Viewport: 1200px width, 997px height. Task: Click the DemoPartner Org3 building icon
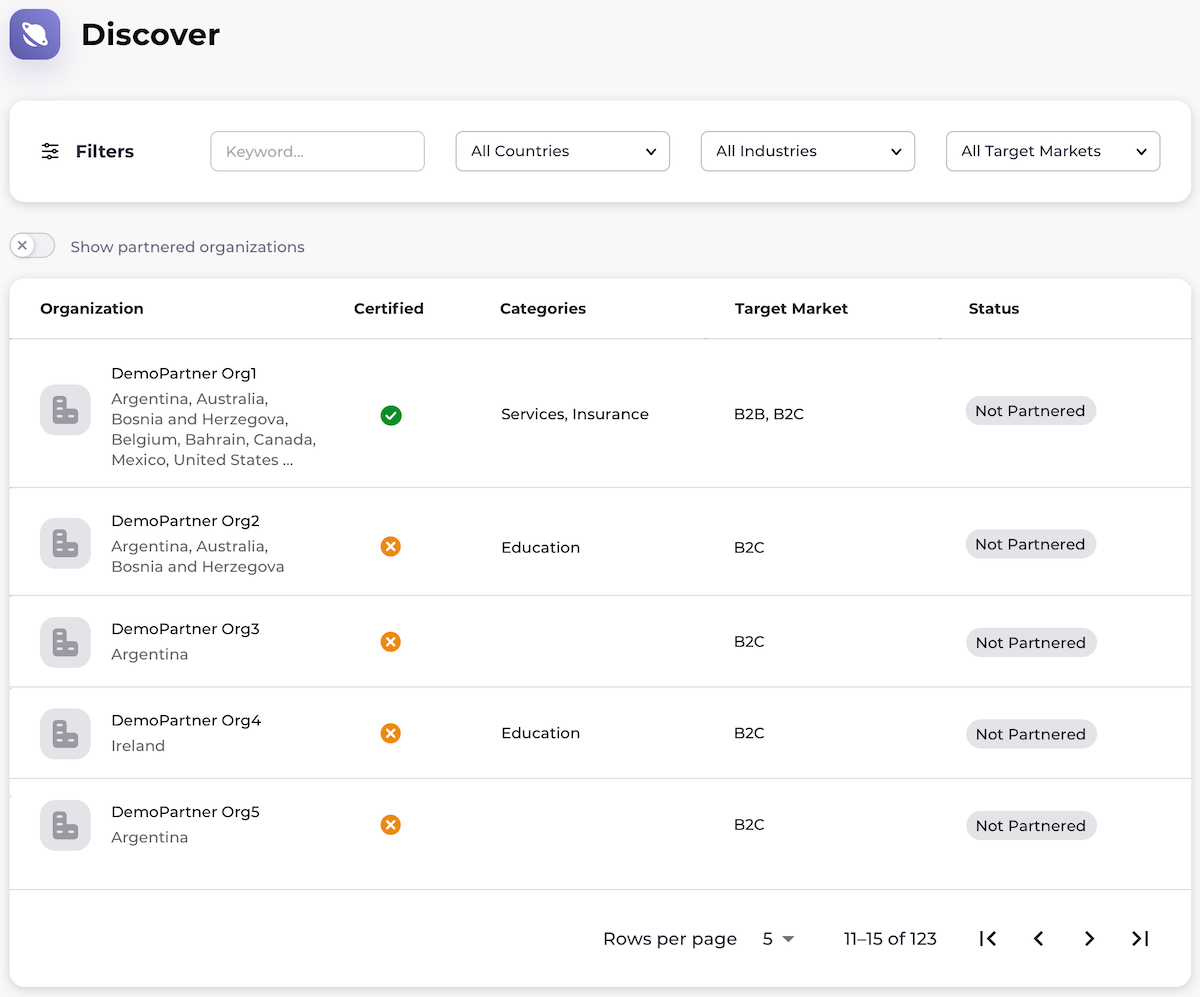click(x=65, y=642)
